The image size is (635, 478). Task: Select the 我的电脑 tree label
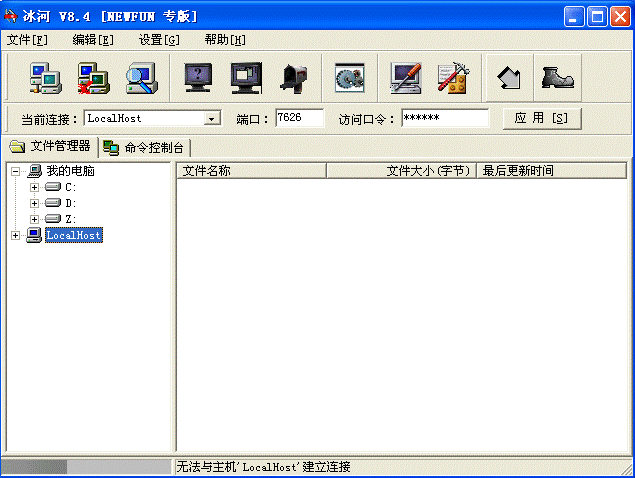point(70,171)
